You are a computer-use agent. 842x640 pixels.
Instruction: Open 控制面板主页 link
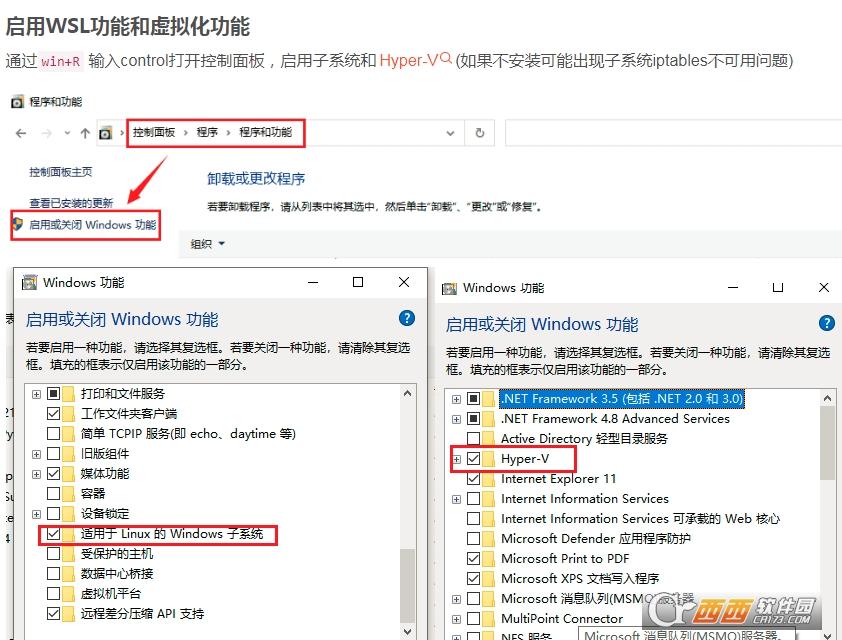(61, 172)
